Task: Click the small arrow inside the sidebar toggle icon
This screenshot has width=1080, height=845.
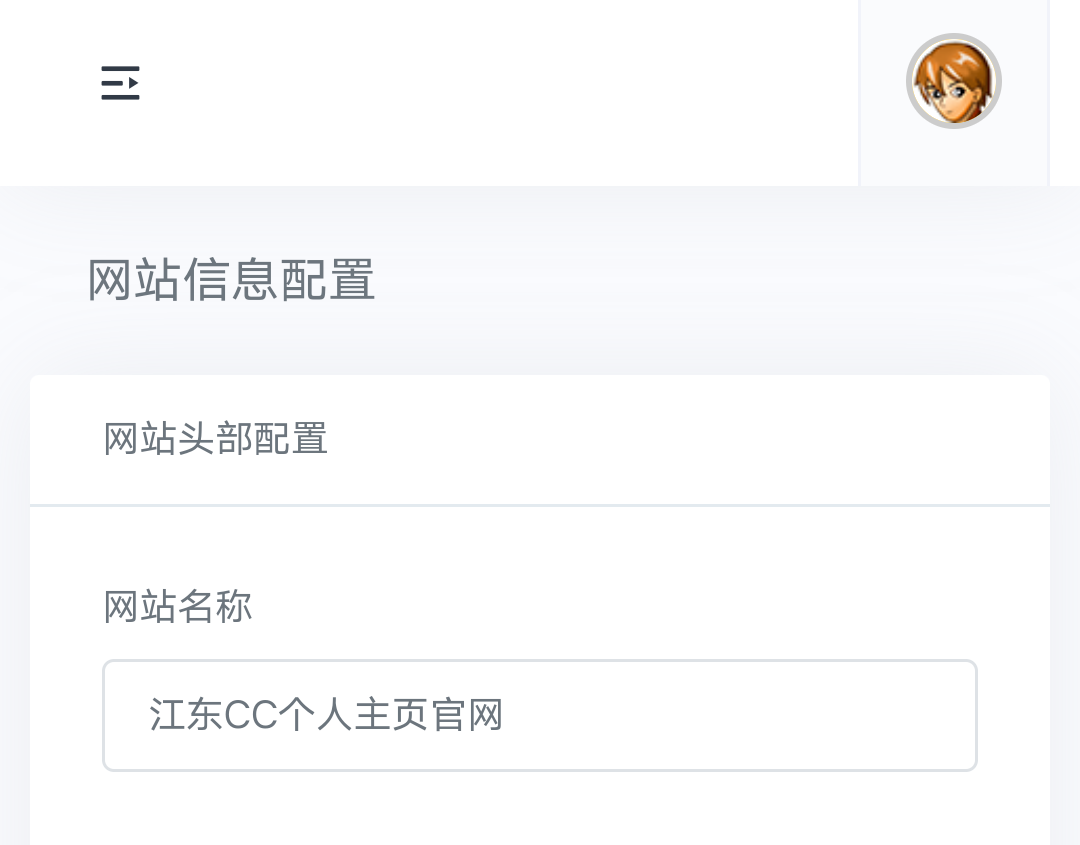Action: click(x=133, y=83)
